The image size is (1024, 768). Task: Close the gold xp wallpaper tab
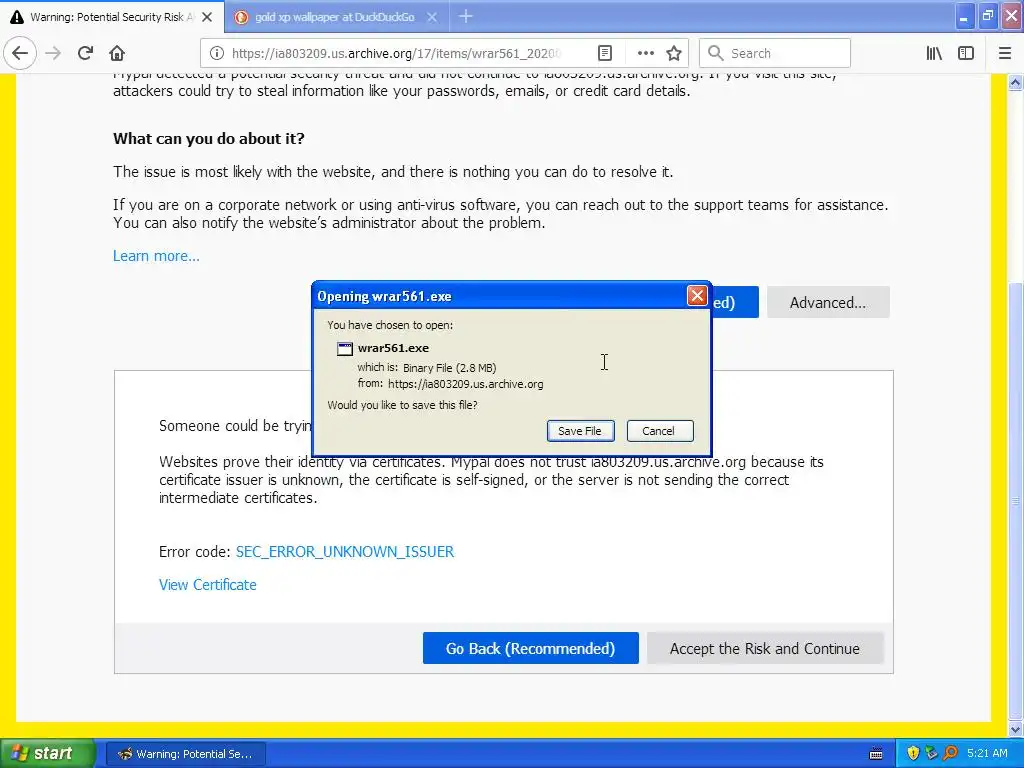[432, 17]
